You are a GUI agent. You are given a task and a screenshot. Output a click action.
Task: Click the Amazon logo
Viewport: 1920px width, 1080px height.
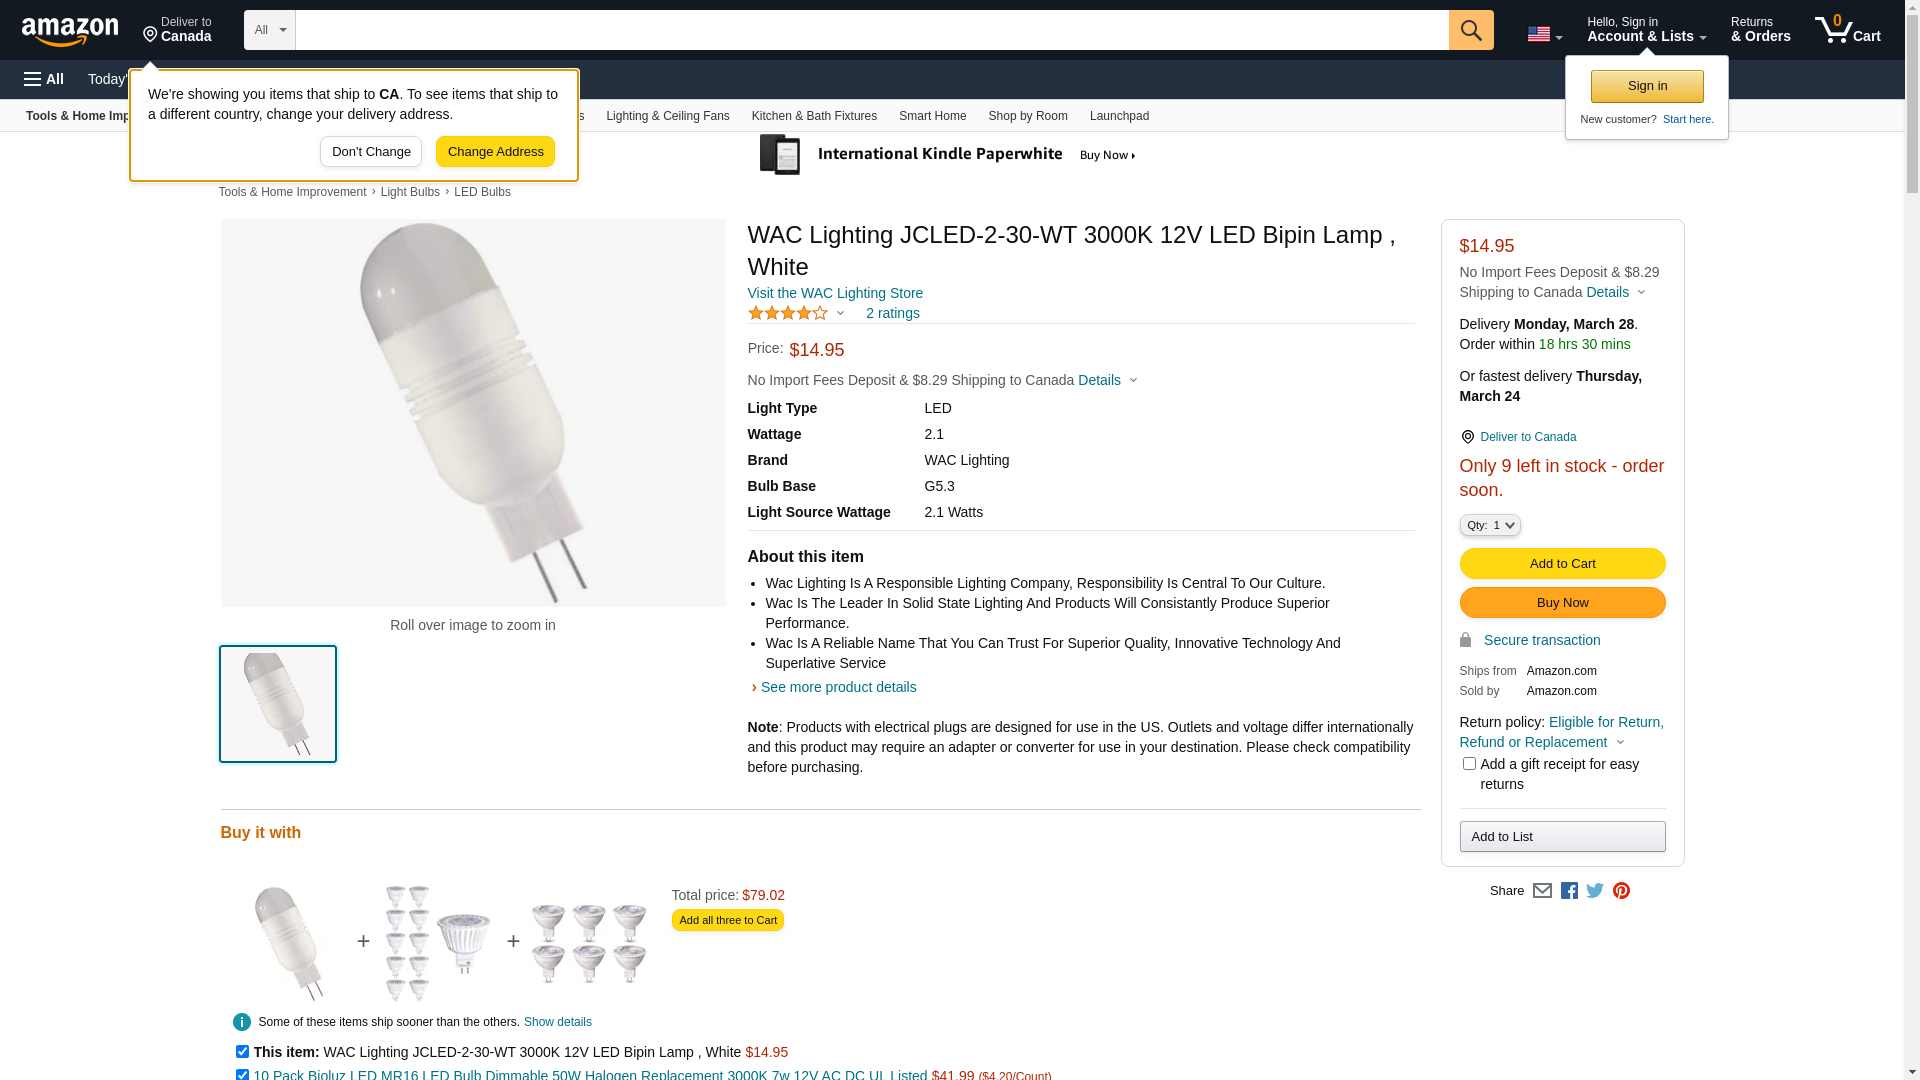(70, 31)
